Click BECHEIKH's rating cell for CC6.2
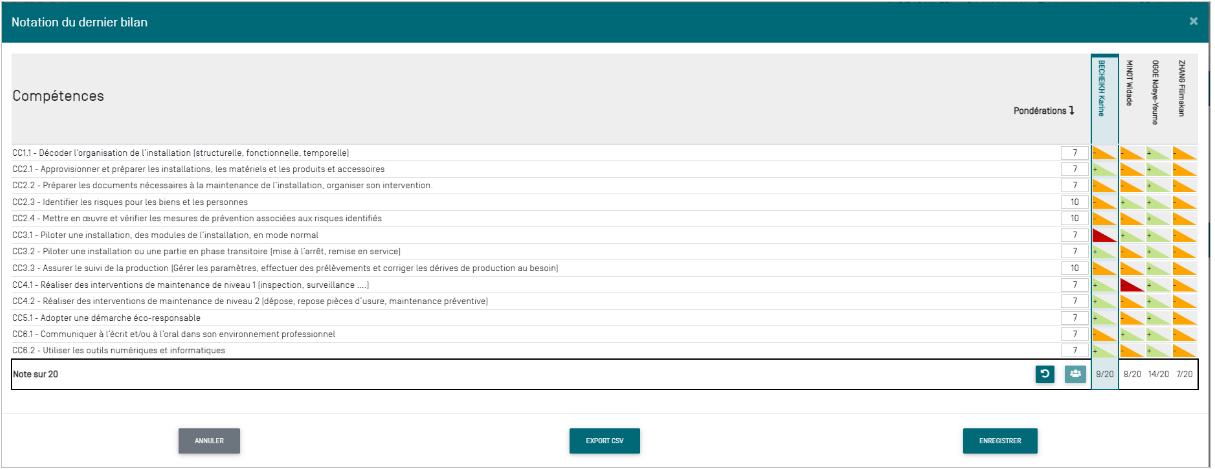 pyautogui.click(x=1104, y=350)
